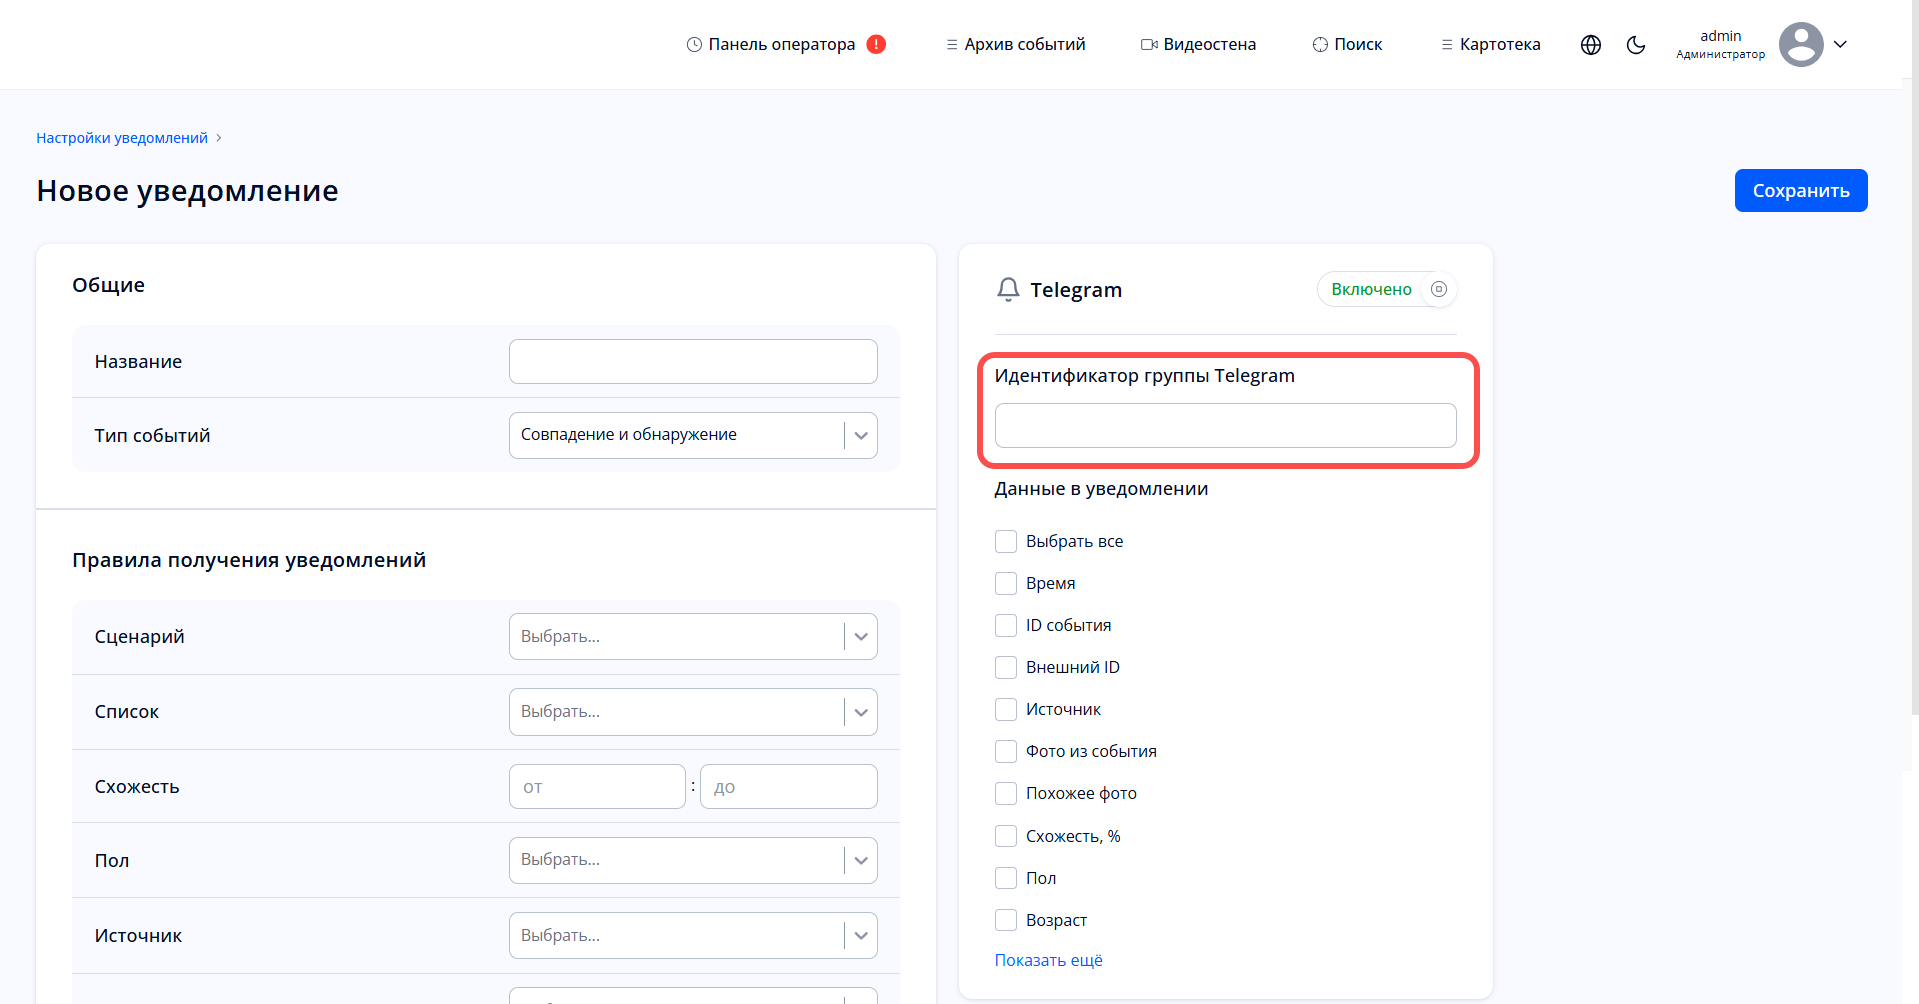Check the Фото из события checkbox
Viewport: 1919px width, 1004px height.
point(1006,751)
